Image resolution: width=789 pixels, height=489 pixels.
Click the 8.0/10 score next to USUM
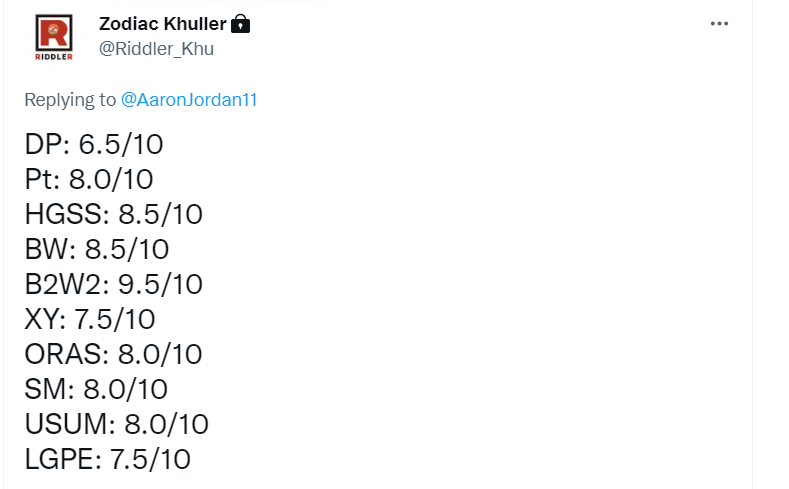pyautogui.click(x=166, y=423)
